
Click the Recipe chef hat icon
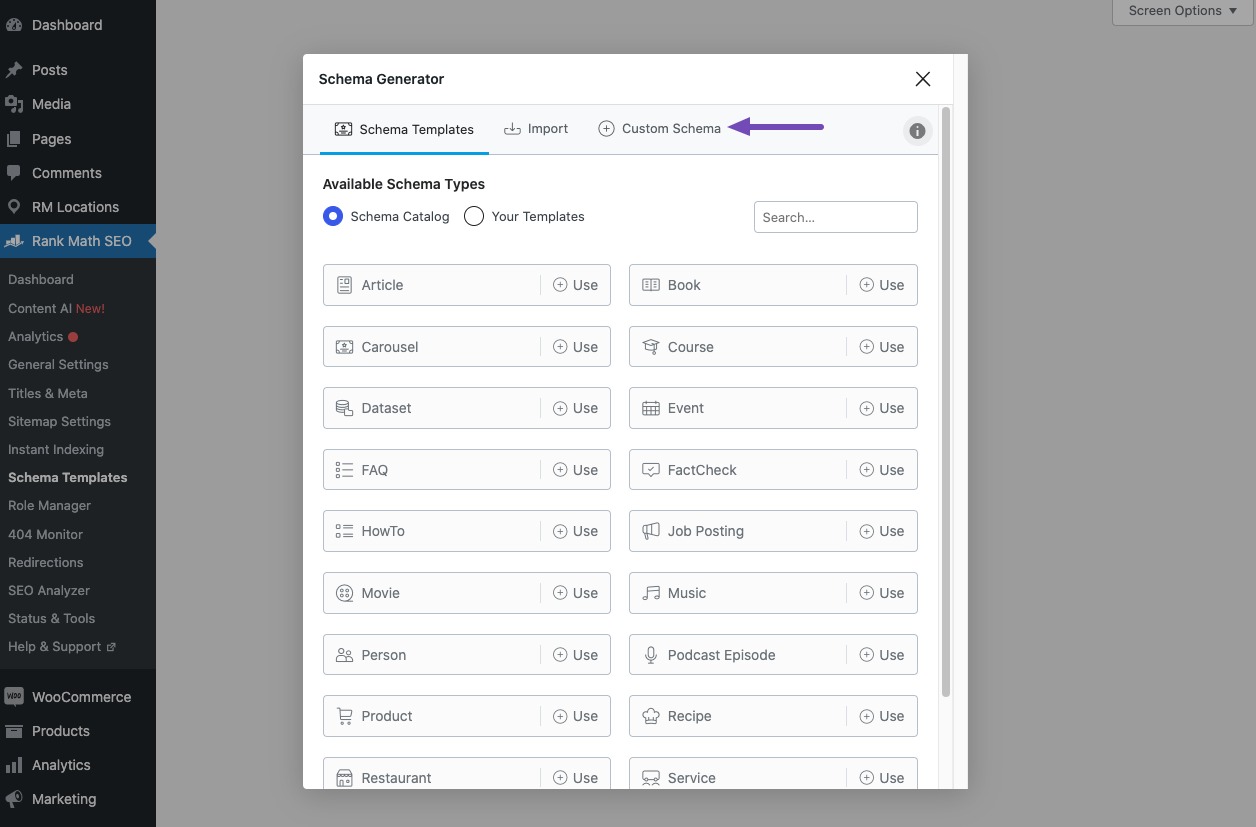point(650,716)
